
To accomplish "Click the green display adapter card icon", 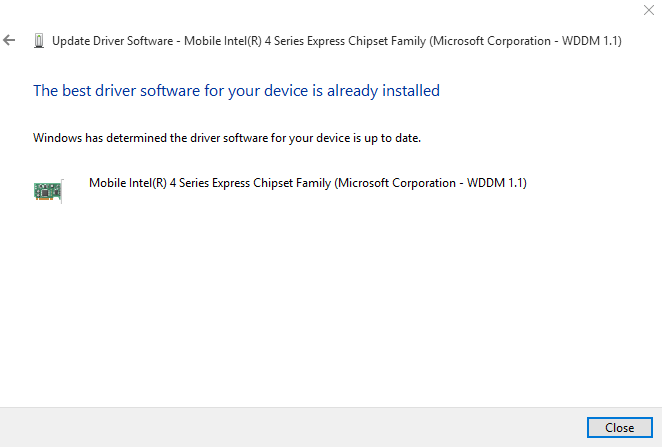I will point(48,191).
